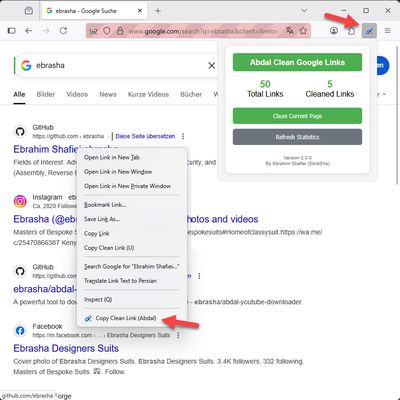This screenshot has width=400, height=400.
Task: Clear the Google search box with the X
Action: click(x=211, y=66)
